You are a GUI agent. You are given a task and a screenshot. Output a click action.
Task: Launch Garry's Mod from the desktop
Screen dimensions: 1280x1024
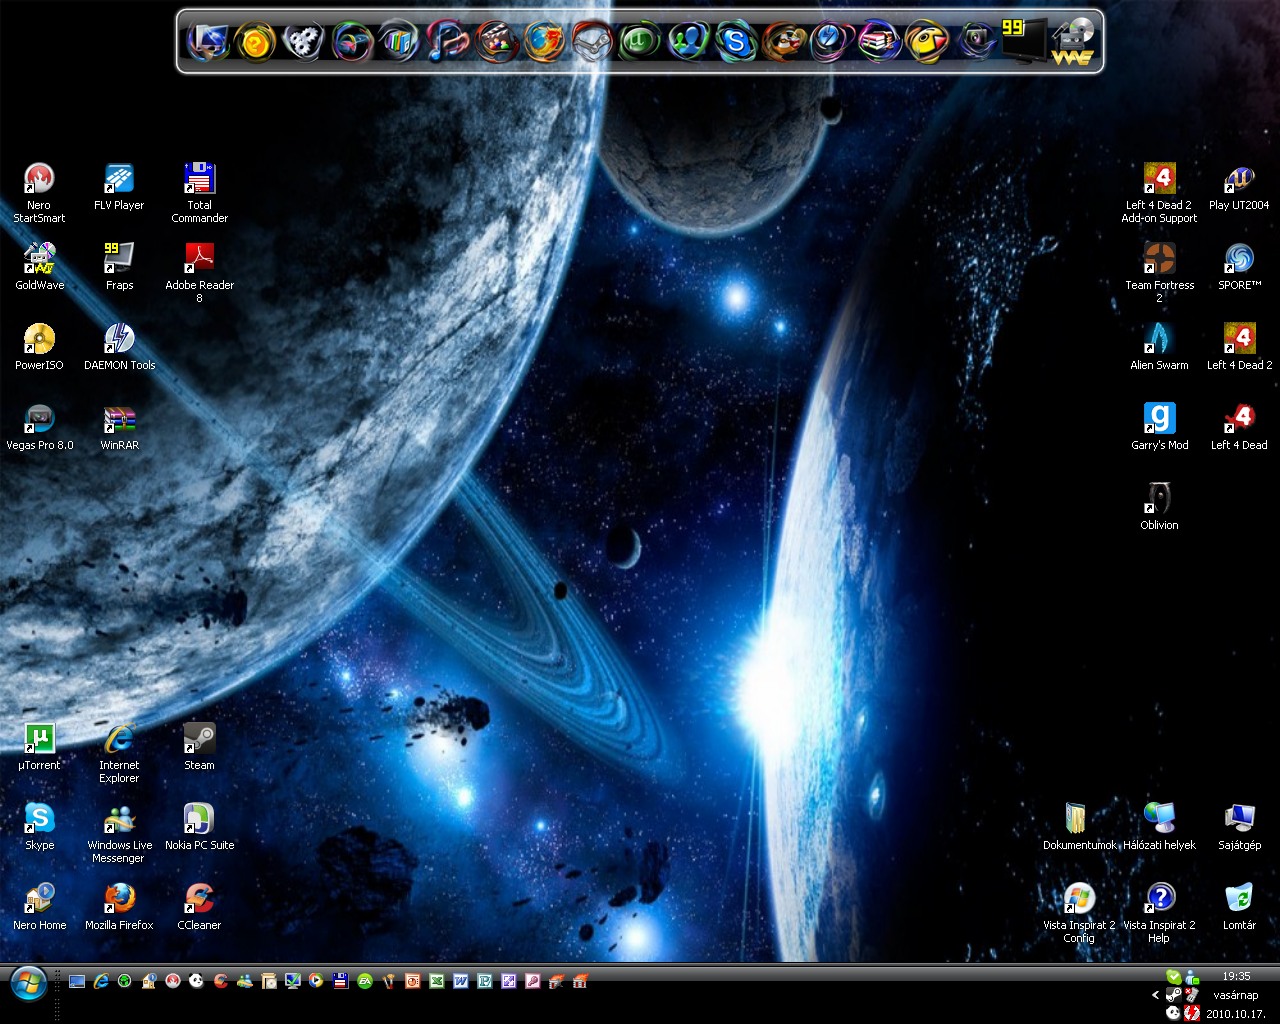pyautogui.click(x=1159, y=419)
